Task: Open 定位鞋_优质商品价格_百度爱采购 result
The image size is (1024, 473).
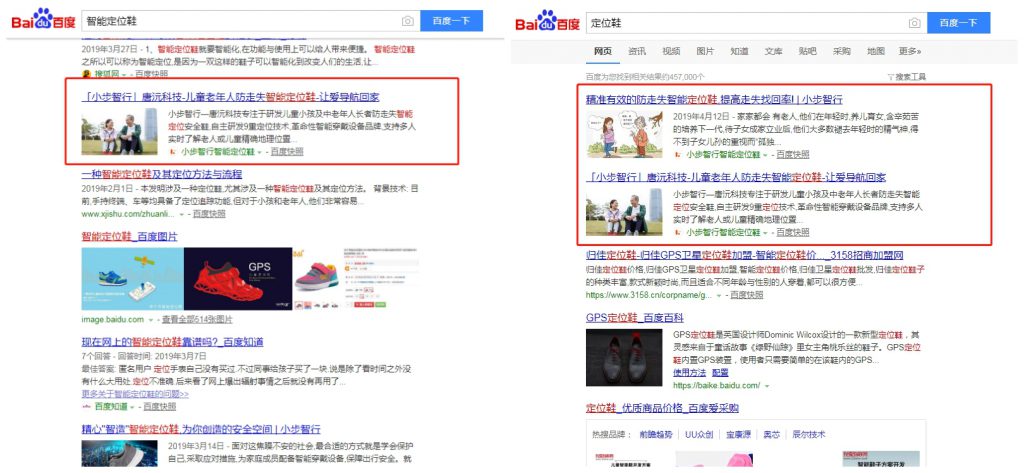Action: pyautogui.click(x=662, y=408)
